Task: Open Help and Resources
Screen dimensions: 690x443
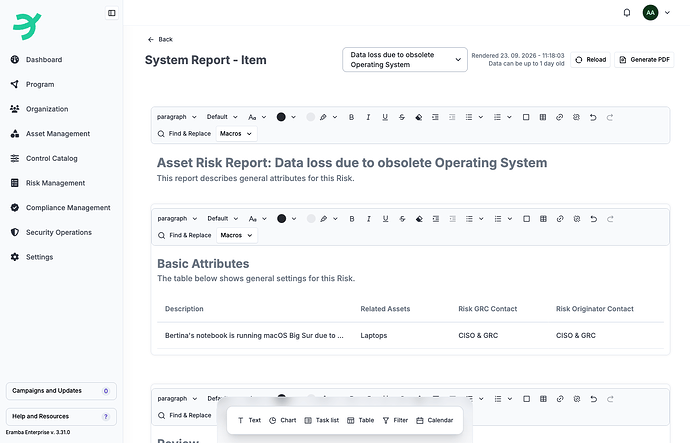Action: coord(61,416)
